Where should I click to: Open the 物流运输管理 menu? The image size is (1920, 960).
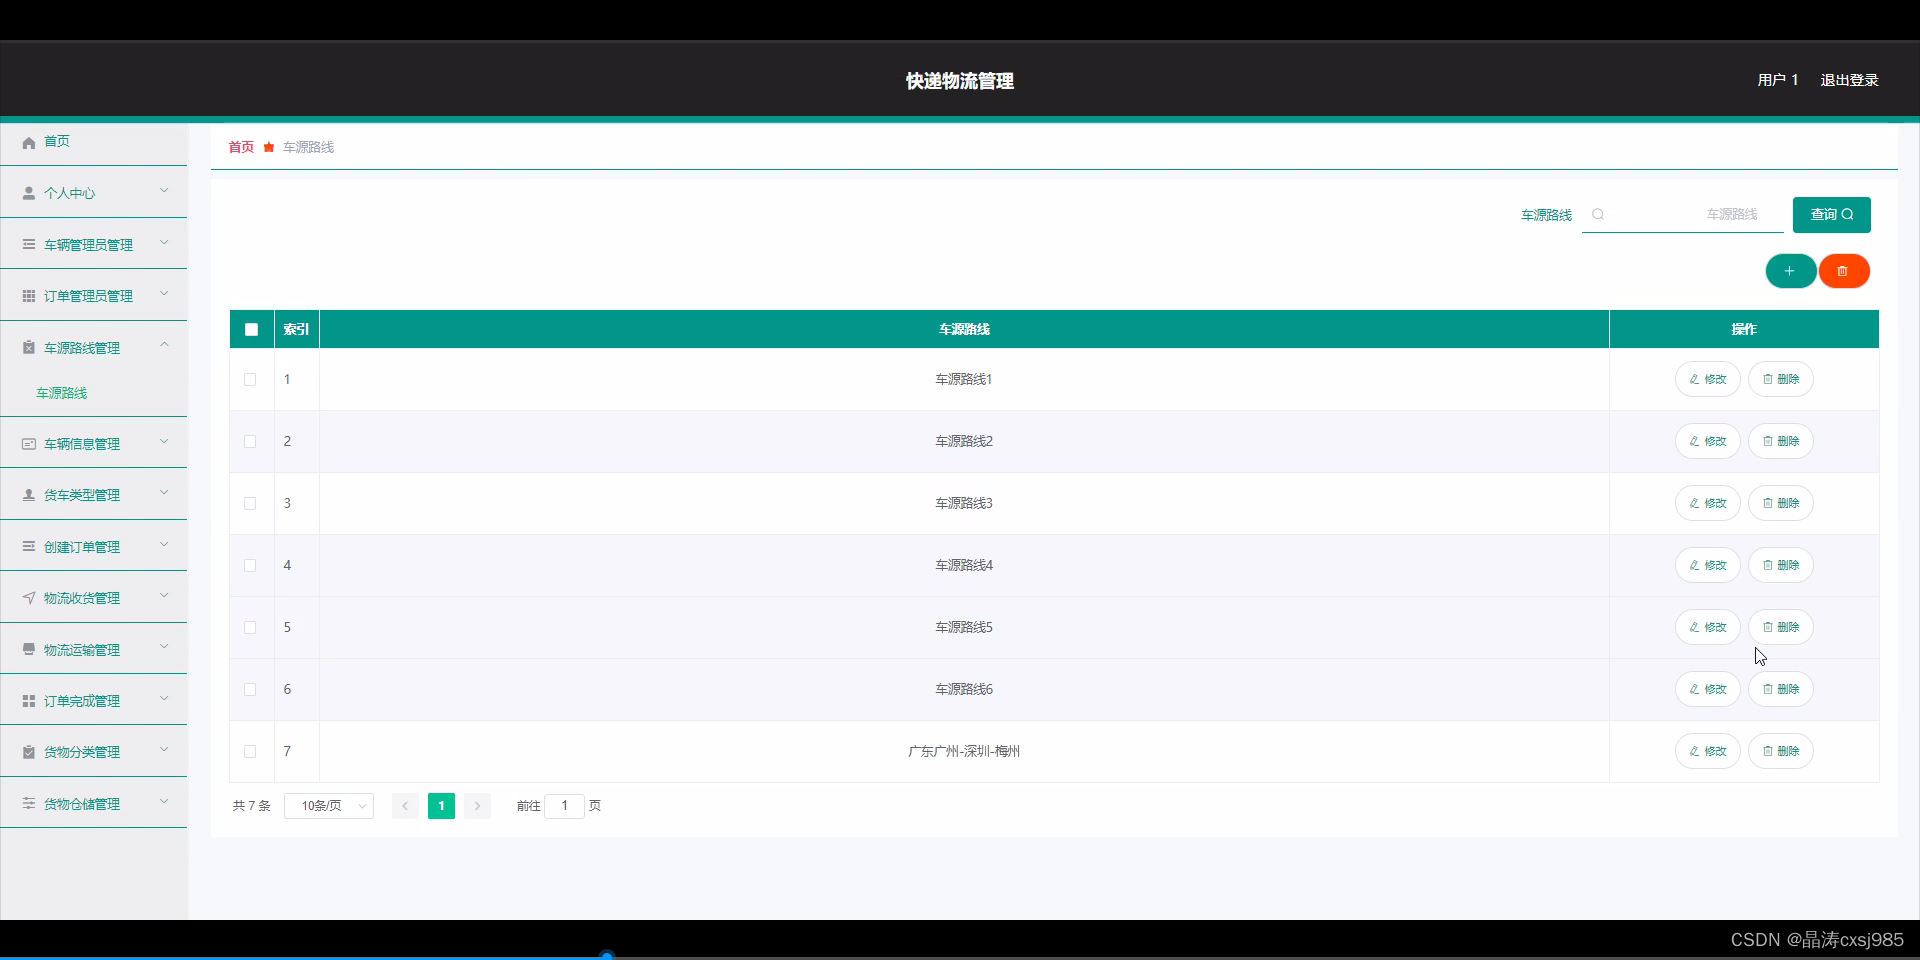[94, 649]
